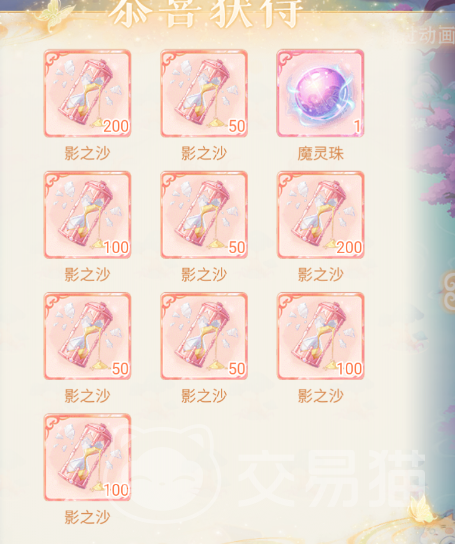Click the 魔灵珠 item name label

pos(320,153)
